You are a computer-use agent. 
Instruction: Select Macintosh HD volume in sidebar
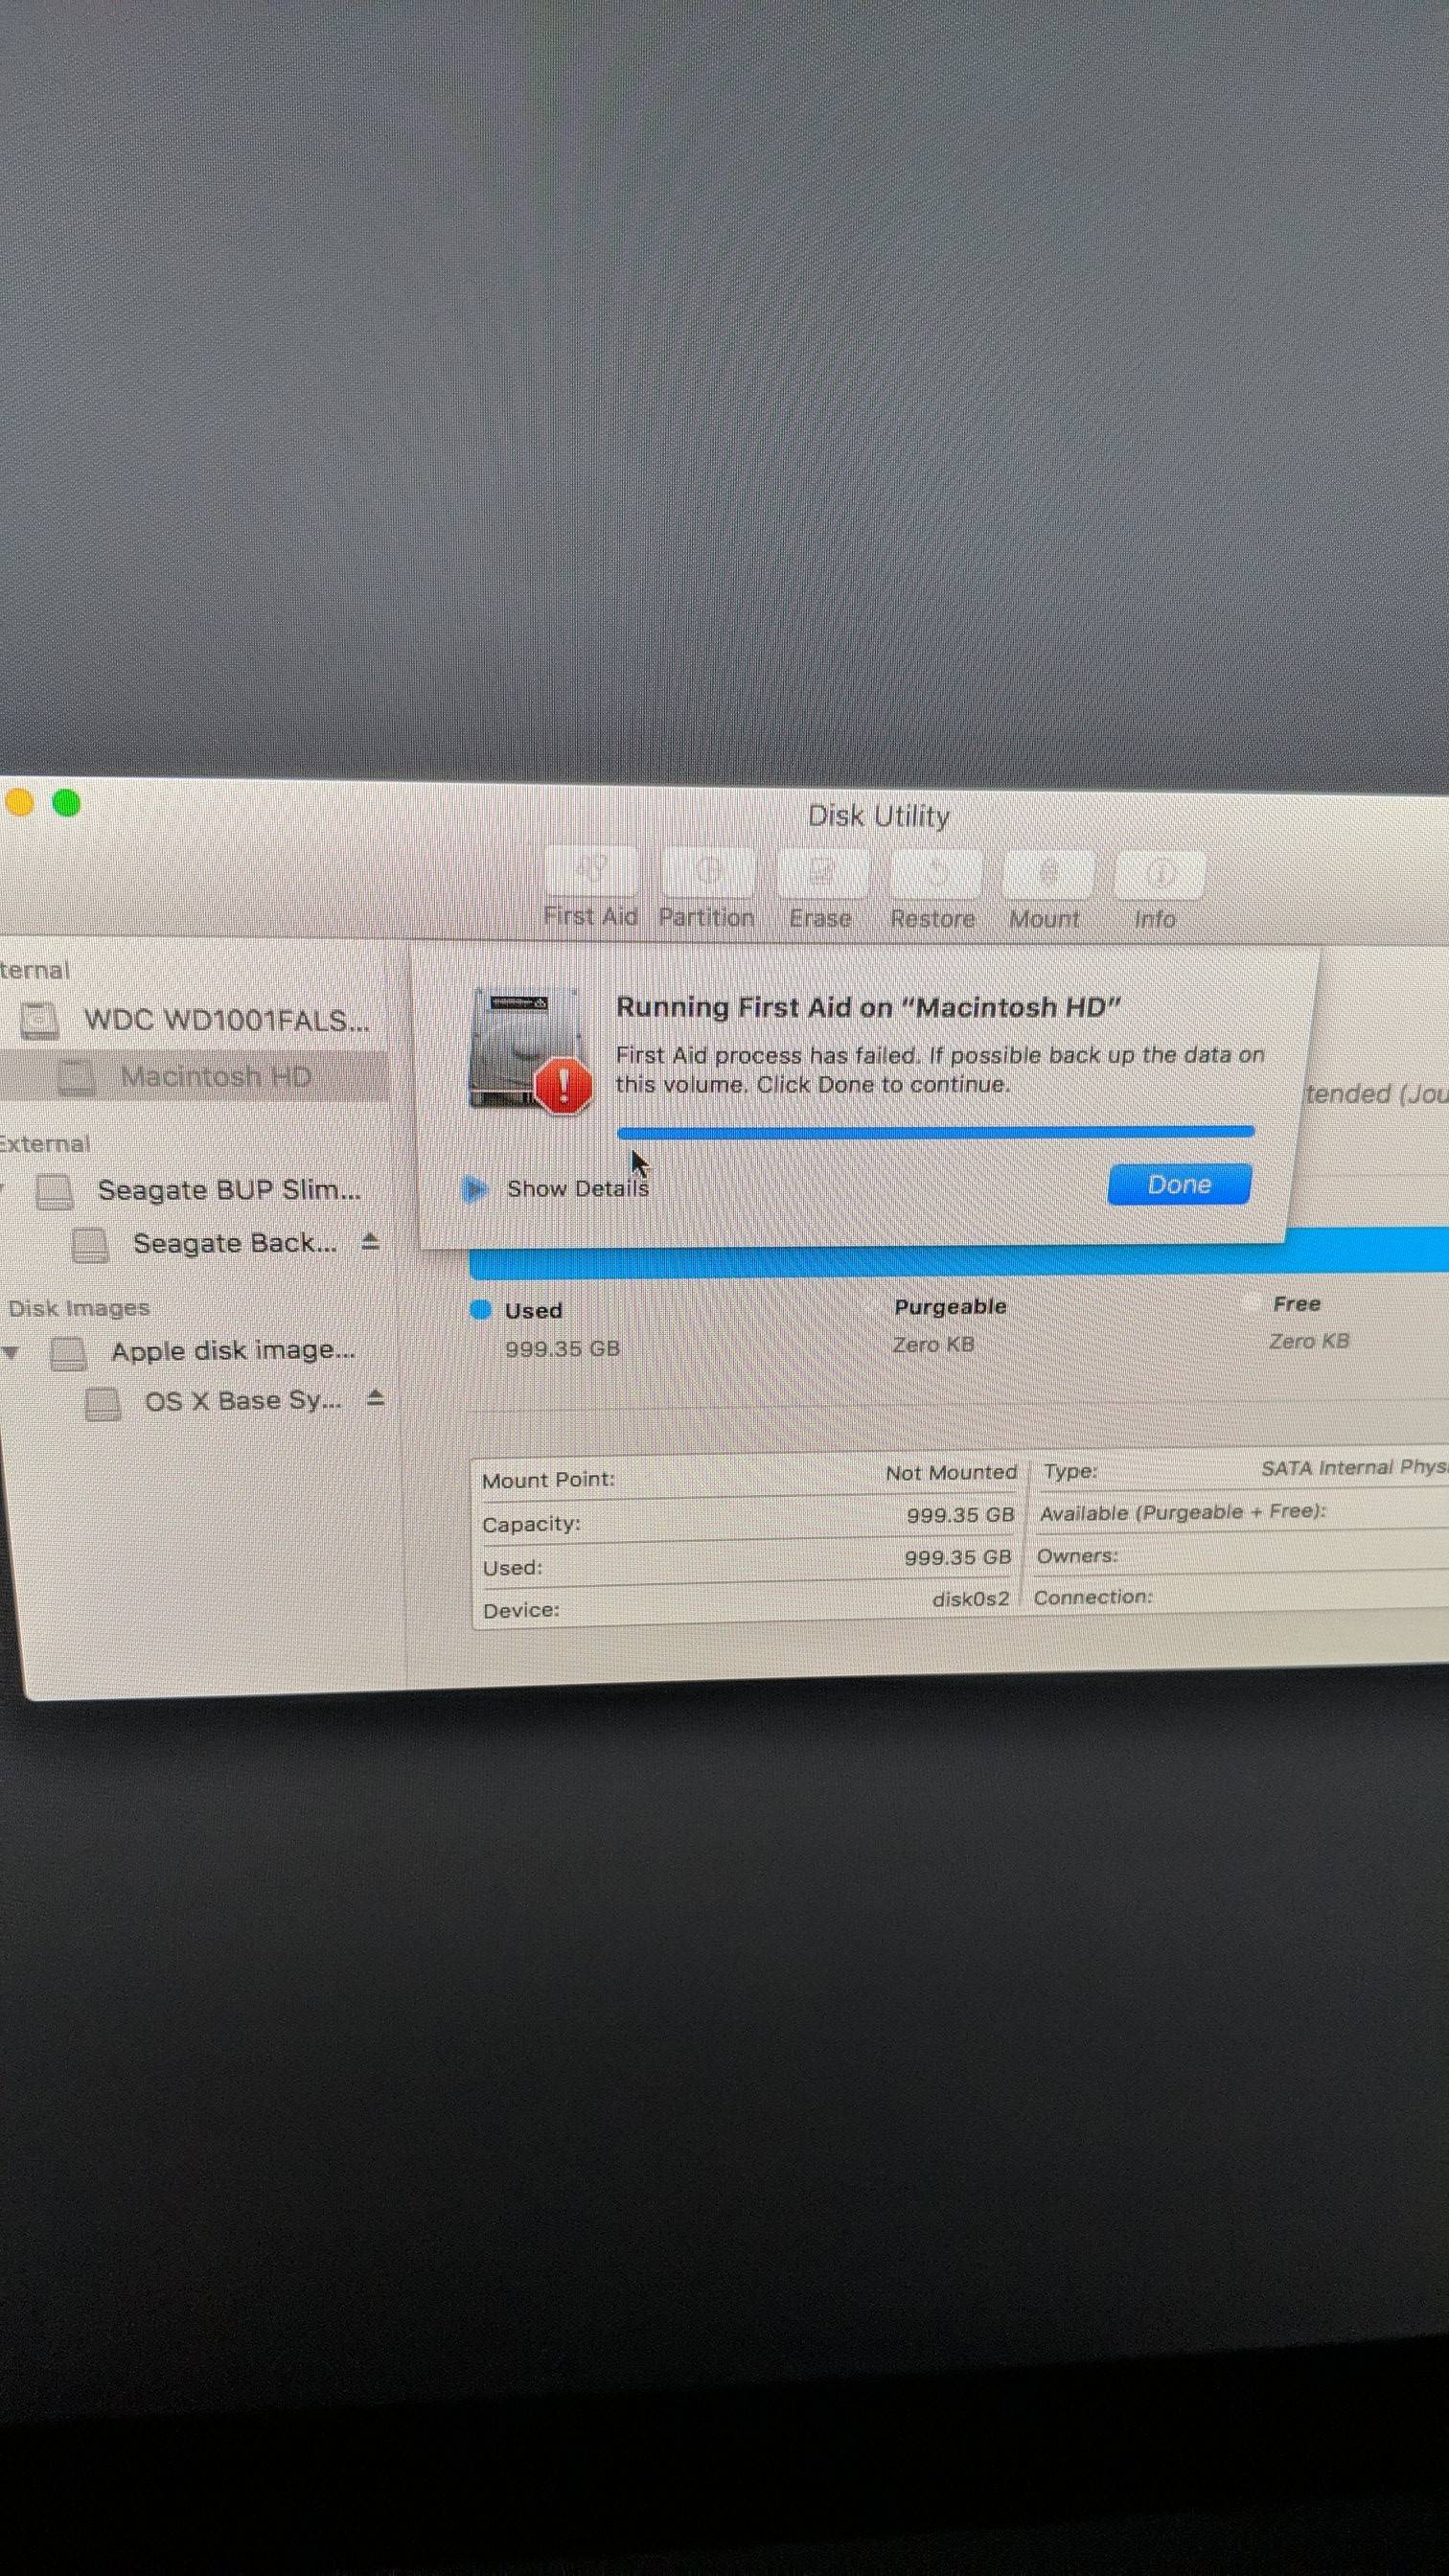click(195, 1076)
